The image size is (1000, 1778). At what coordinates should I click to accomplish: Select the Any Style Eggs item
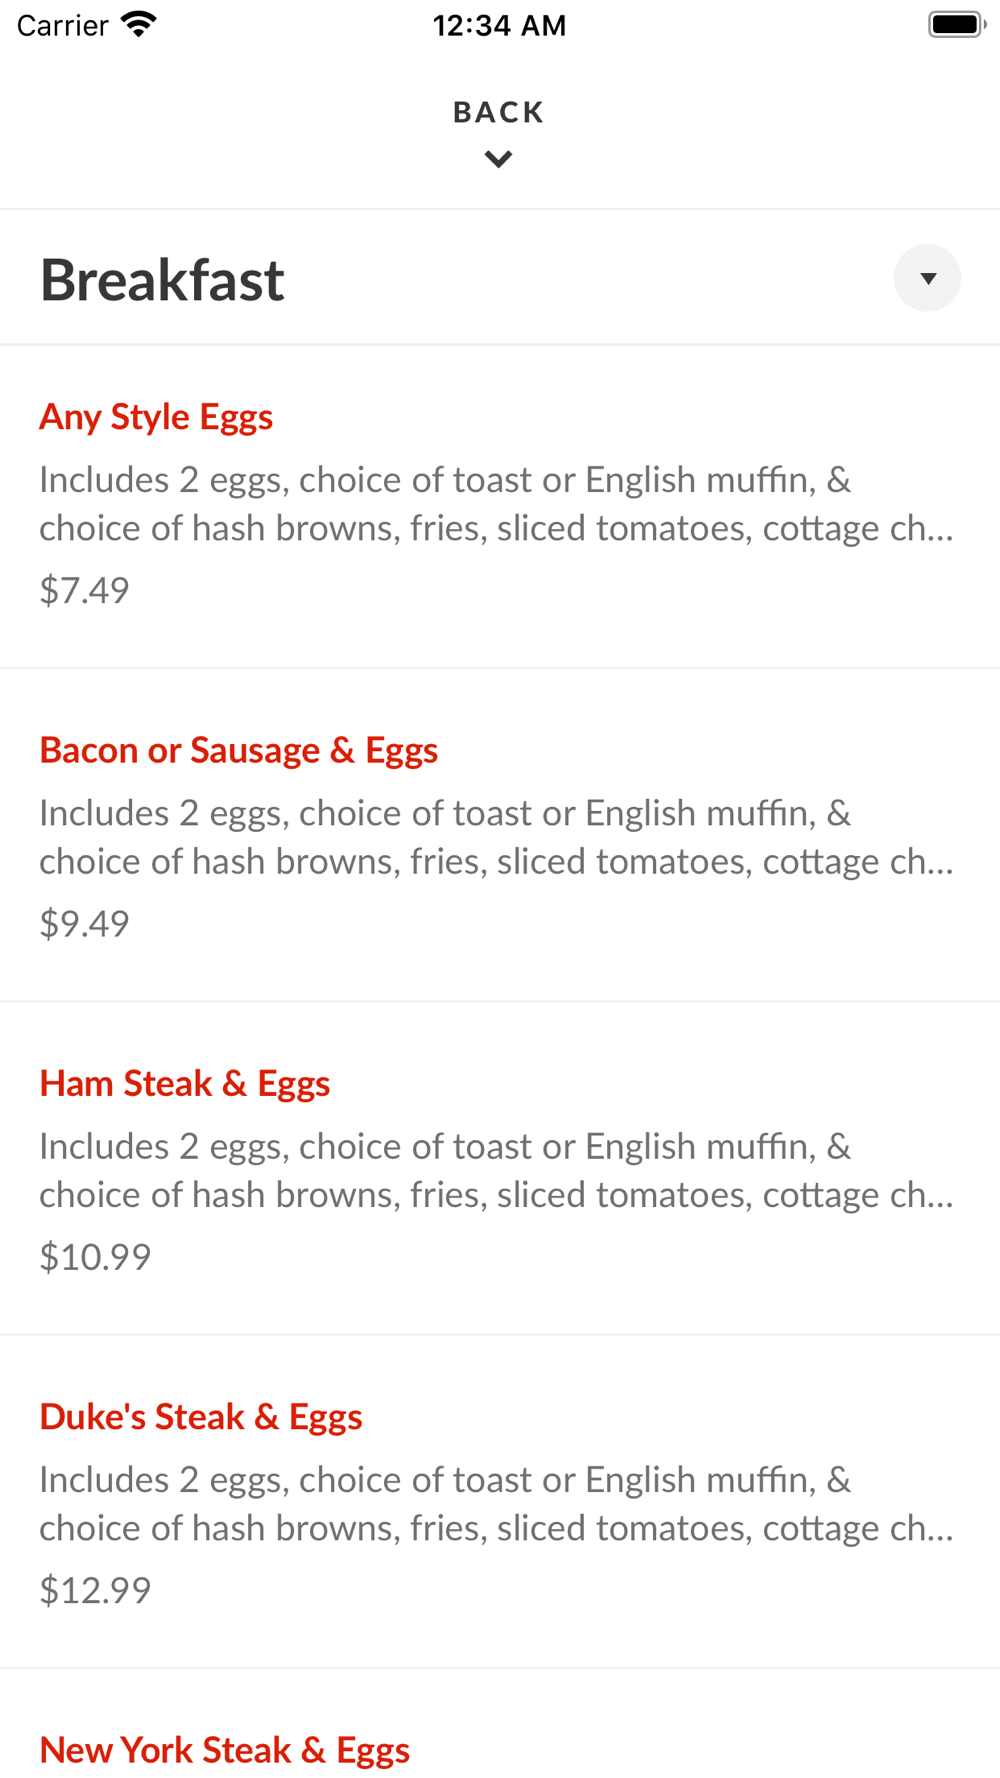(156, 417)
